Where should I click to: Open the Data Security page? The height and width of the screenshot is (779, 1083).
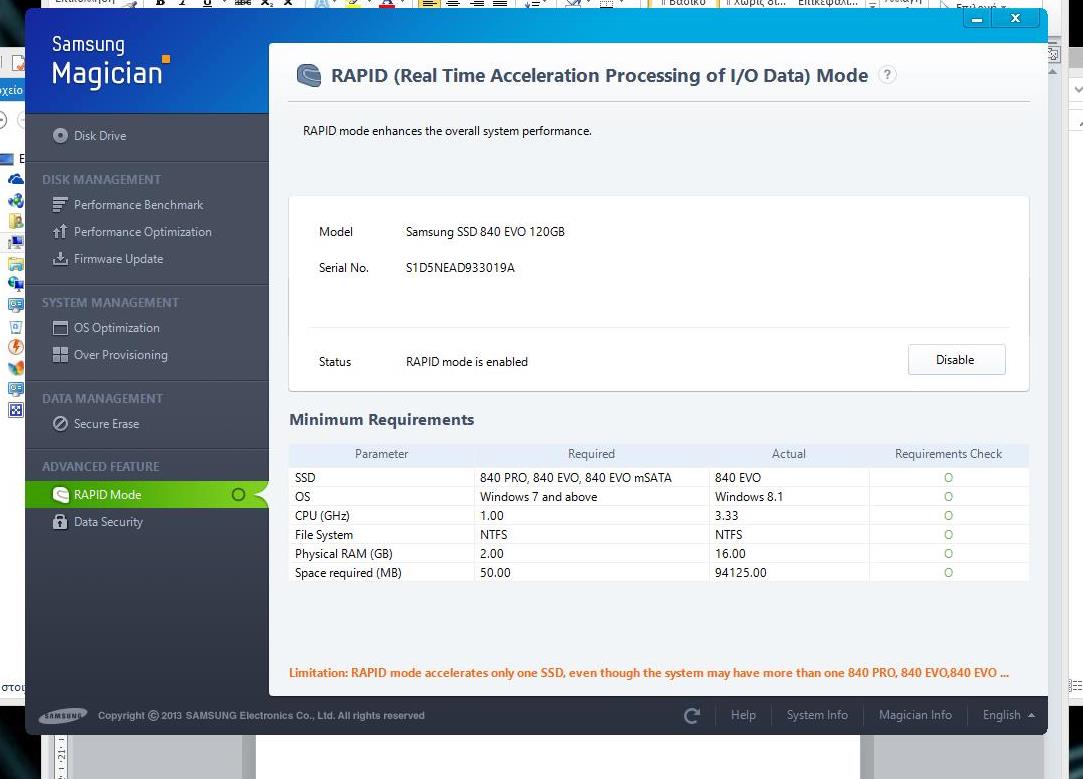click(x=97, y=521)
